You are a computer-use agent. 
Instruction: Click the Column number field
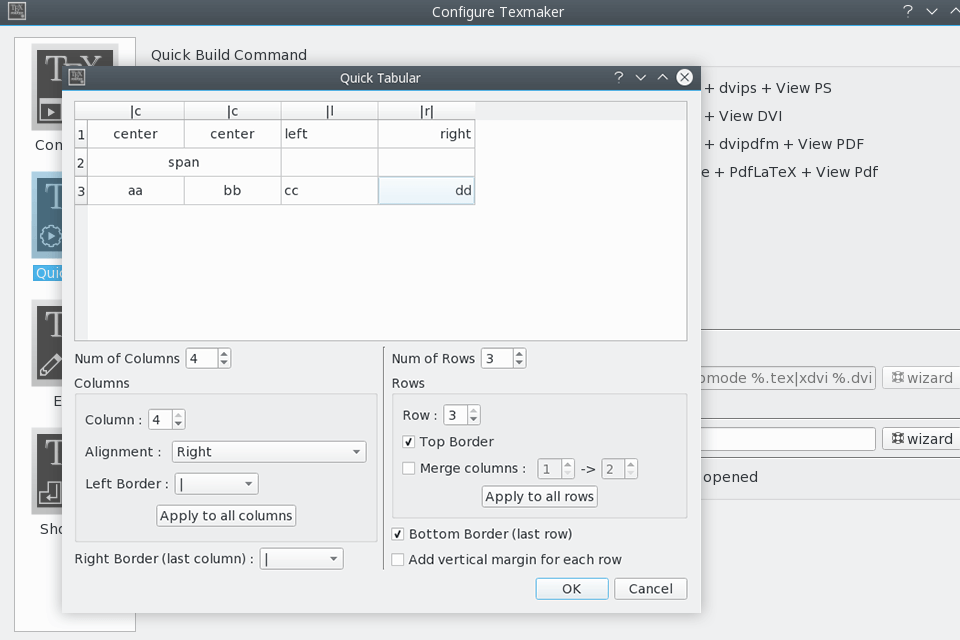160,420
